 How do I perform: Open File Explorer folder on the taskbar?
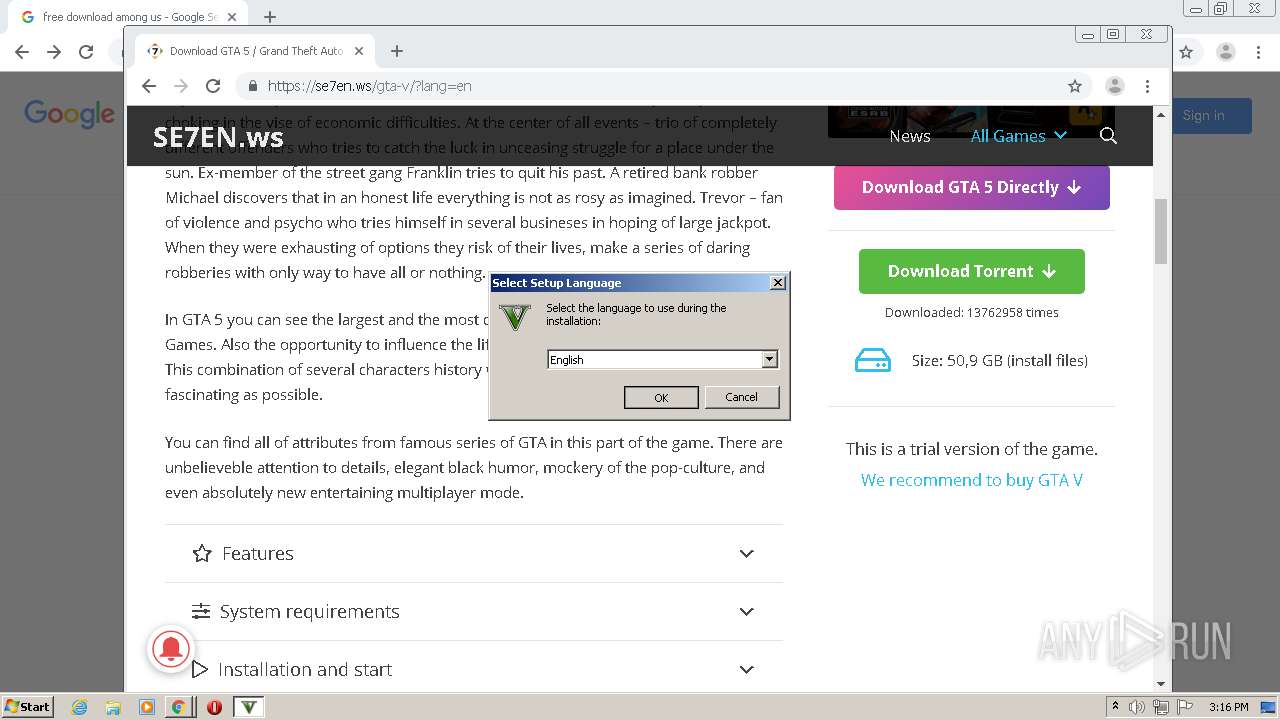tap(113, 707)
